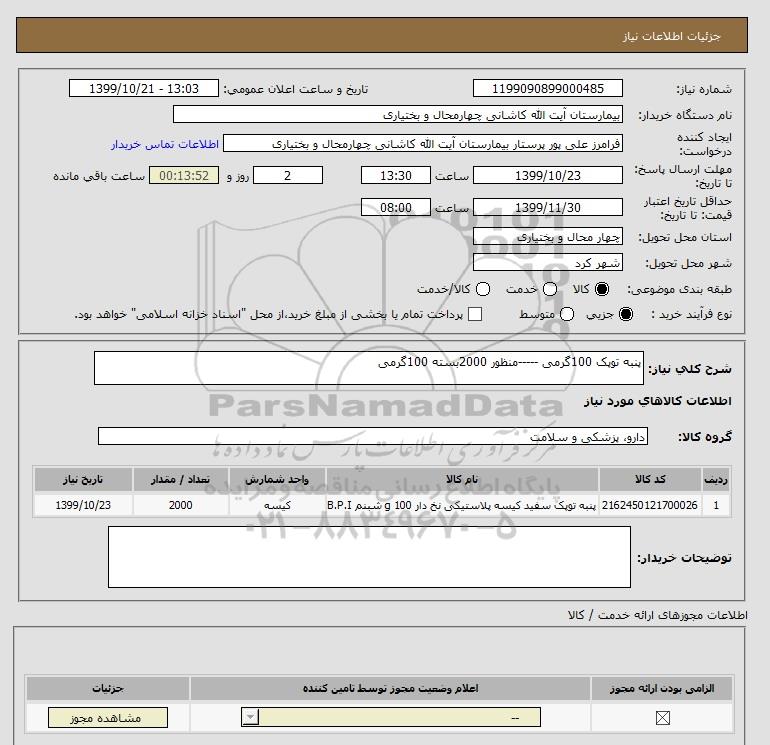The image size is (770, 745).
Task: Click the کد کالا column header
Action: (650, 479)
